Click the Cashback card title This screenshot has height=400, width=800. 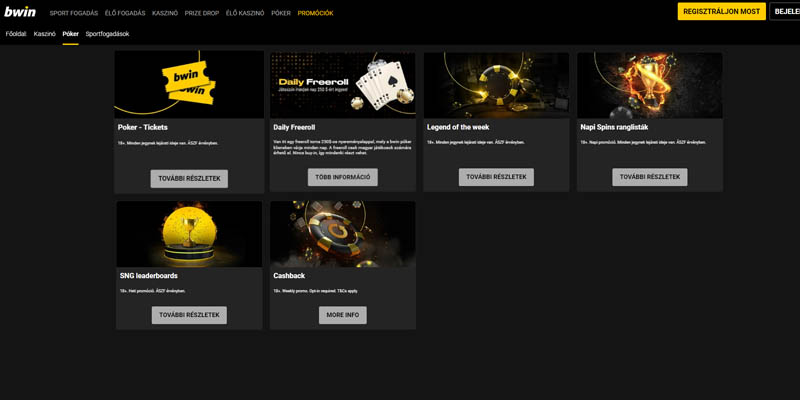click(x=289, y=276)
